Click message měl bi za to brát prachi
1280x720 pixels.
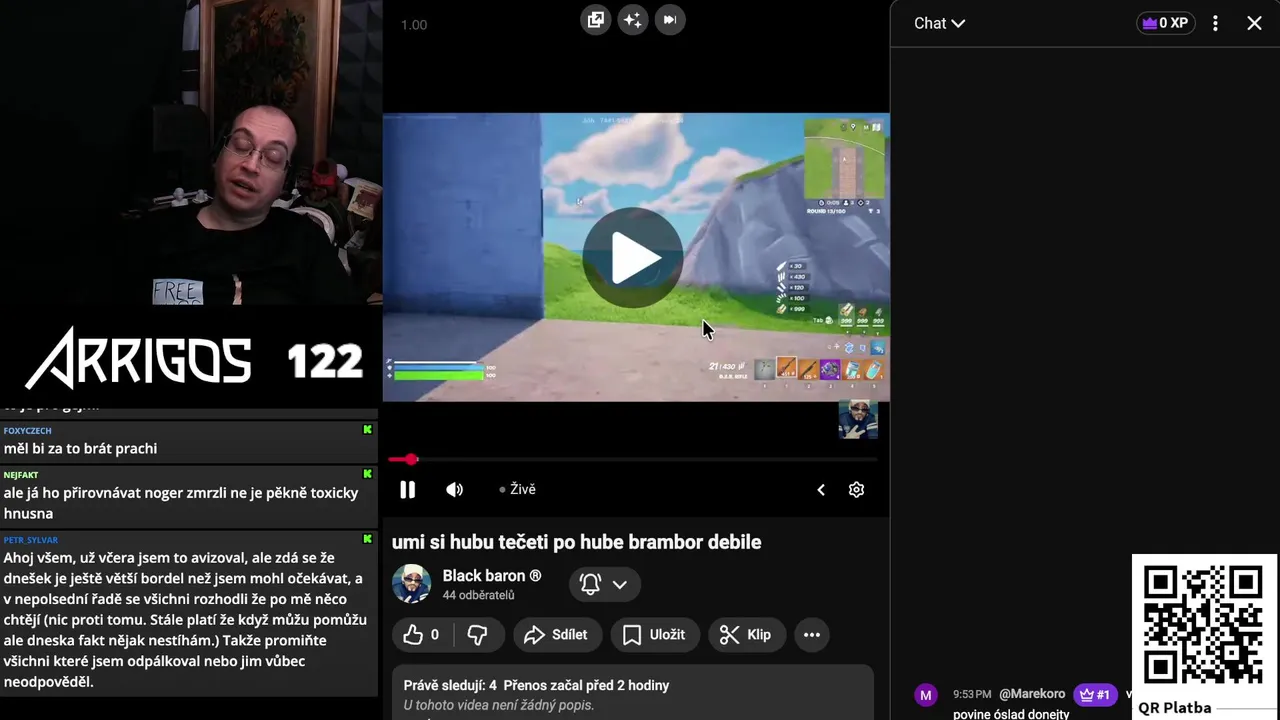80,449
